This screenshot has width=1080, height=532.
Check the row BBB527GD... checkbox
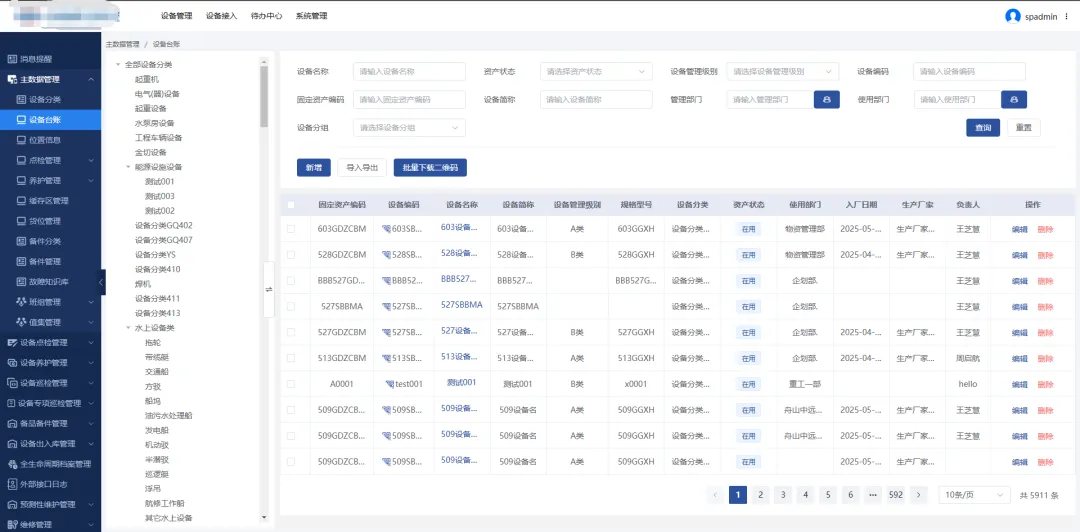[291, 280]
